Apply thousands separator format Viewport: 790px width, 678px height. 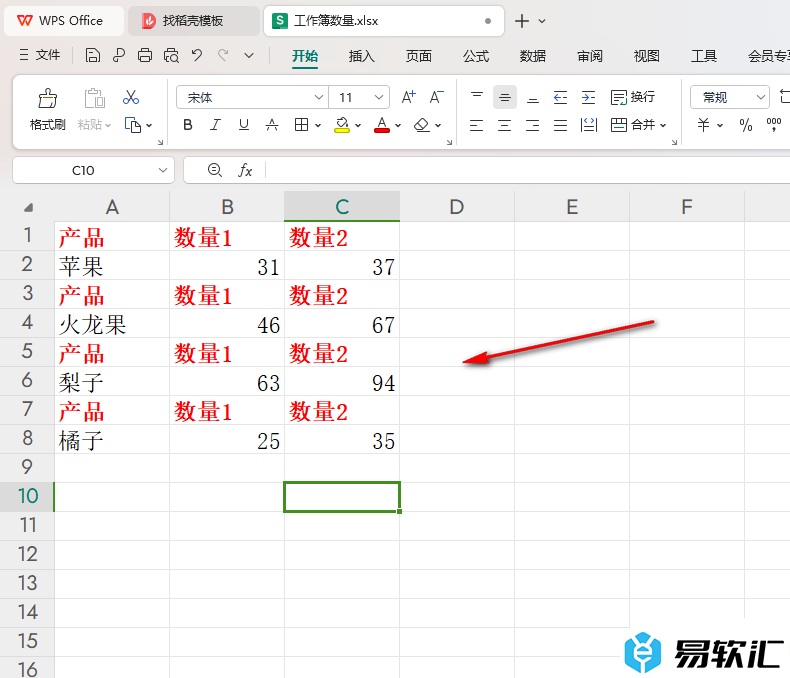point(773,124)
